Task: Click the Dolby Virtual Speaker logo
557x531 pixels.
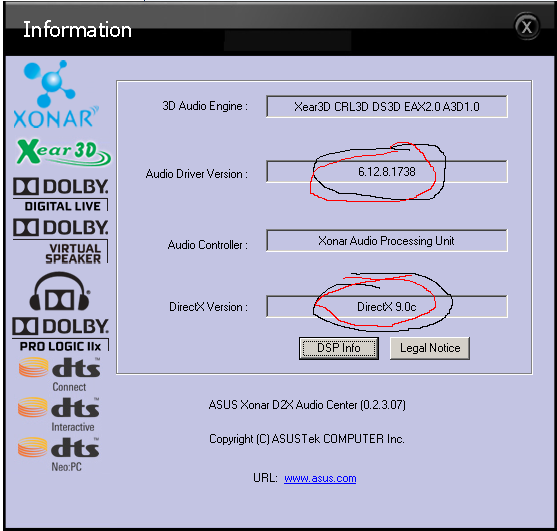Action: coord(61,241)
